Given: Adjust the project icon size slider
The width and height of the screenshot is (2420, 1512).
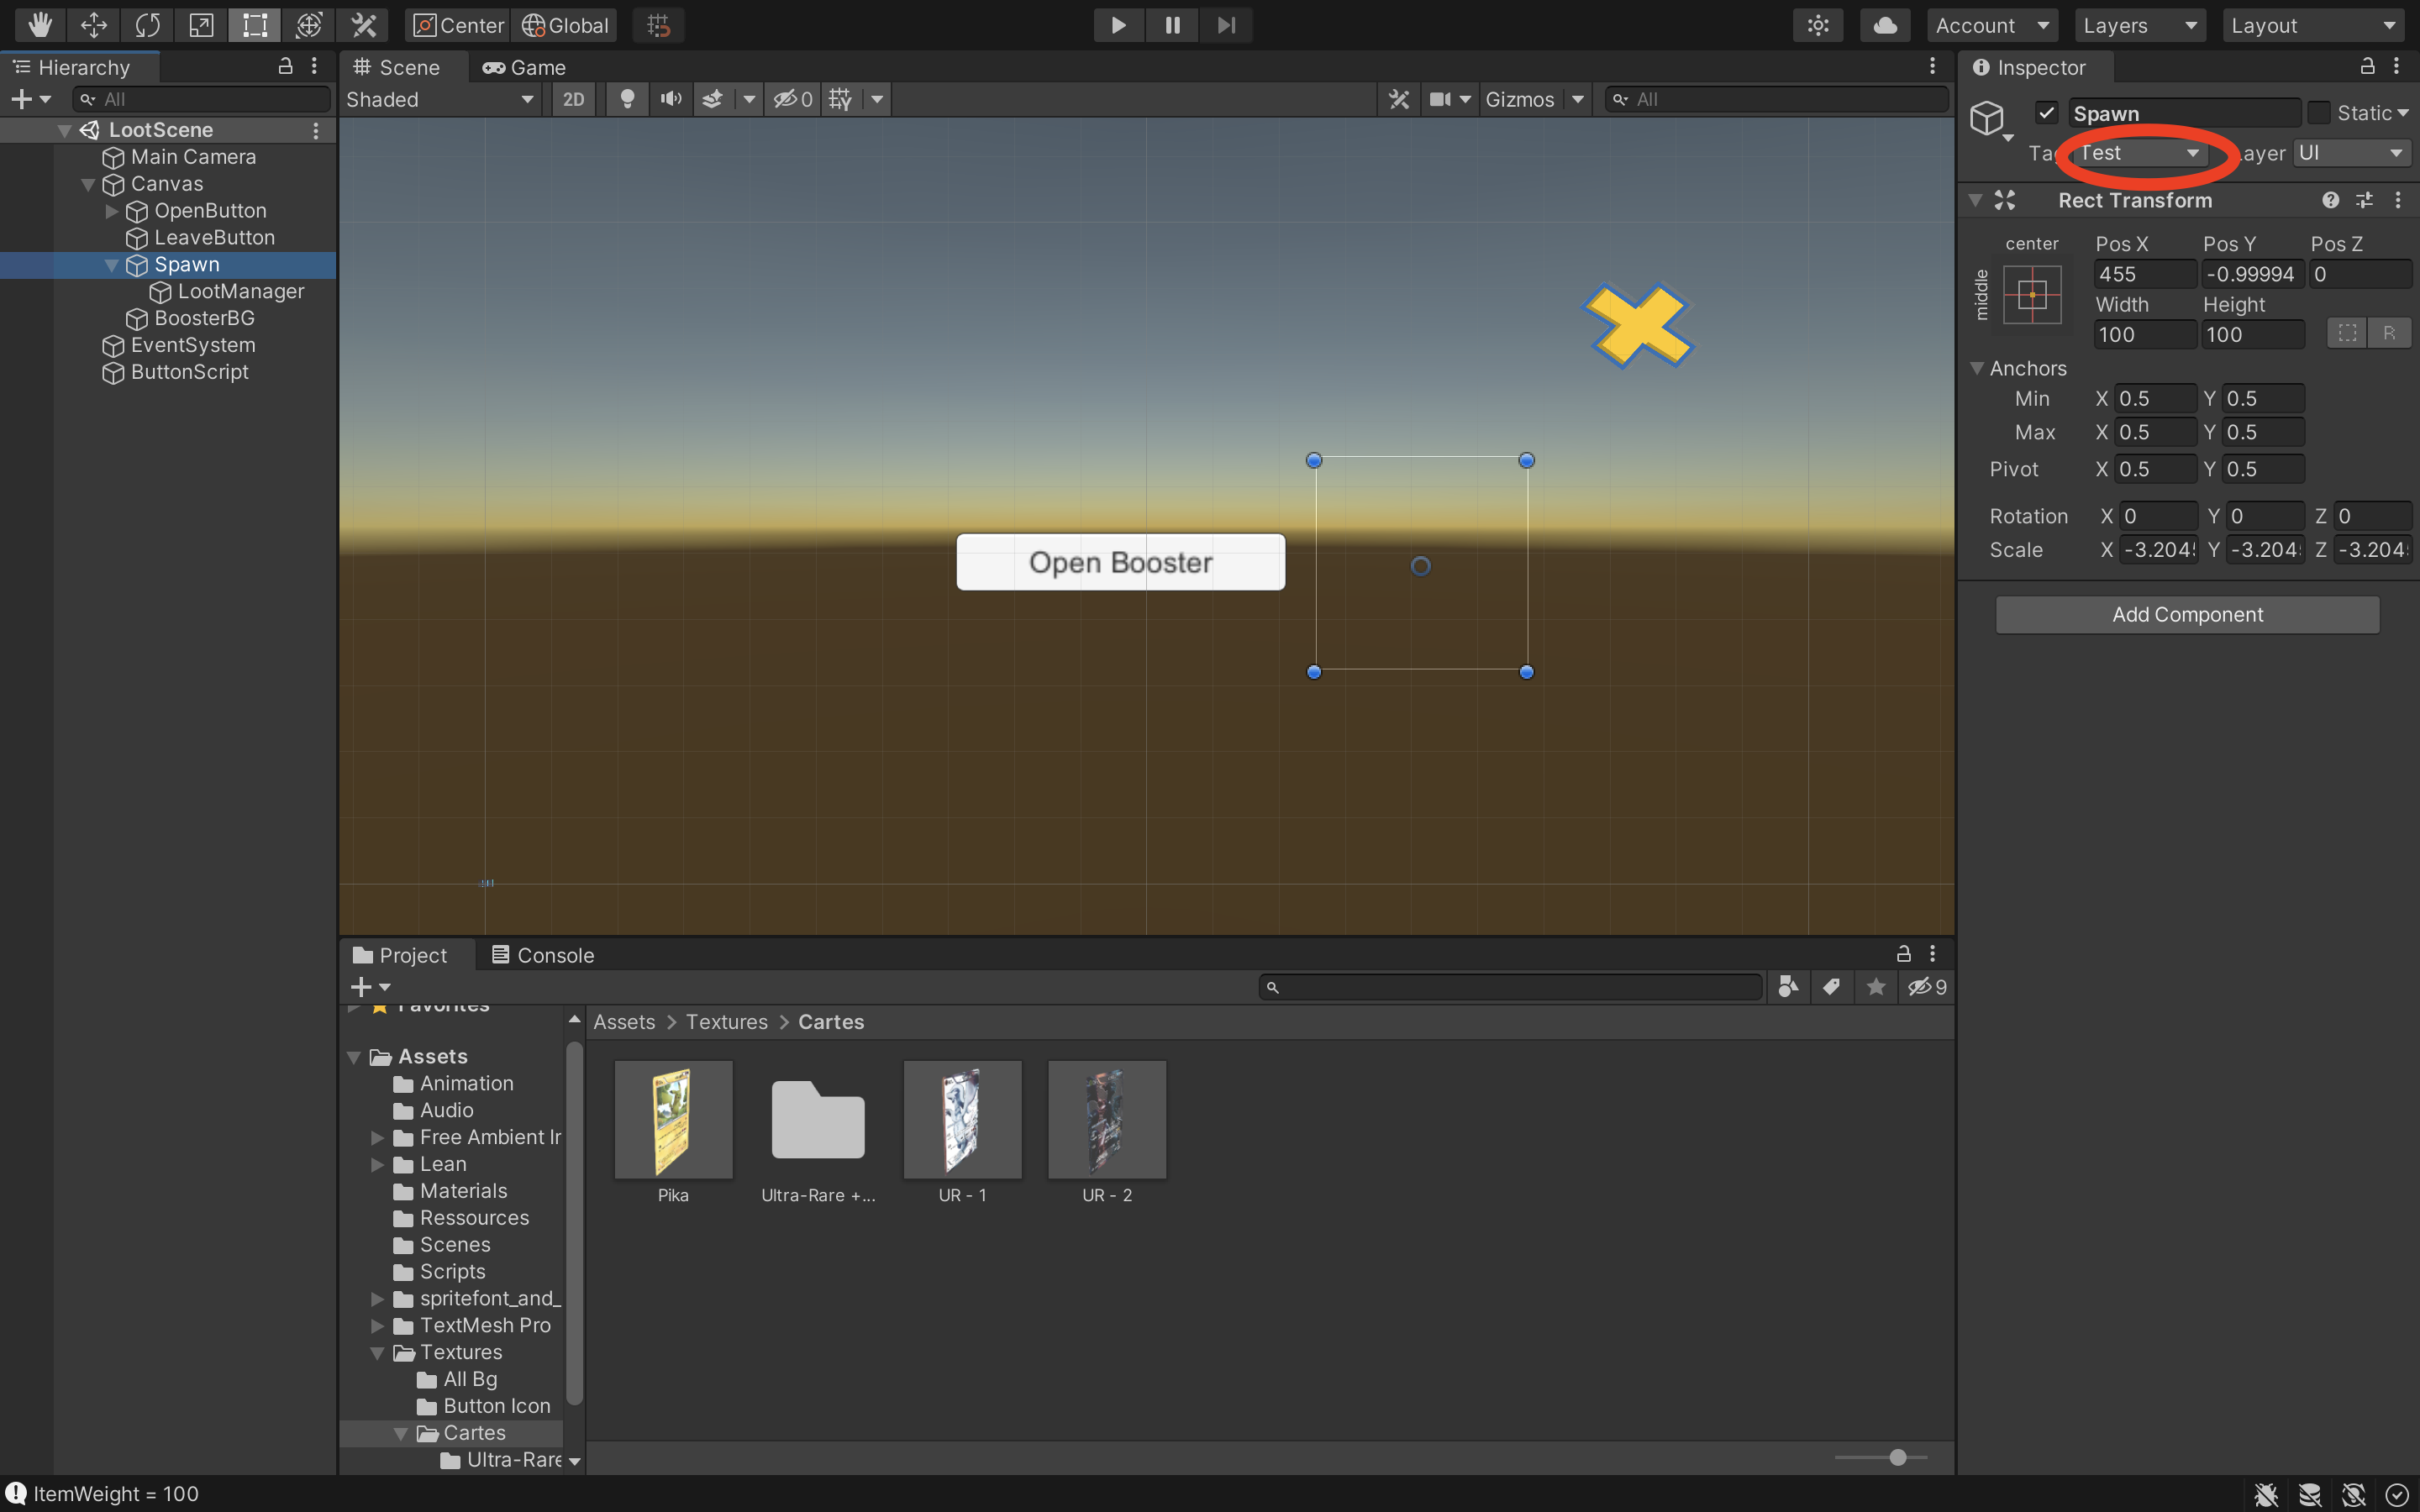Looking at the screenshot, I should click(x=1897, y=1457).
